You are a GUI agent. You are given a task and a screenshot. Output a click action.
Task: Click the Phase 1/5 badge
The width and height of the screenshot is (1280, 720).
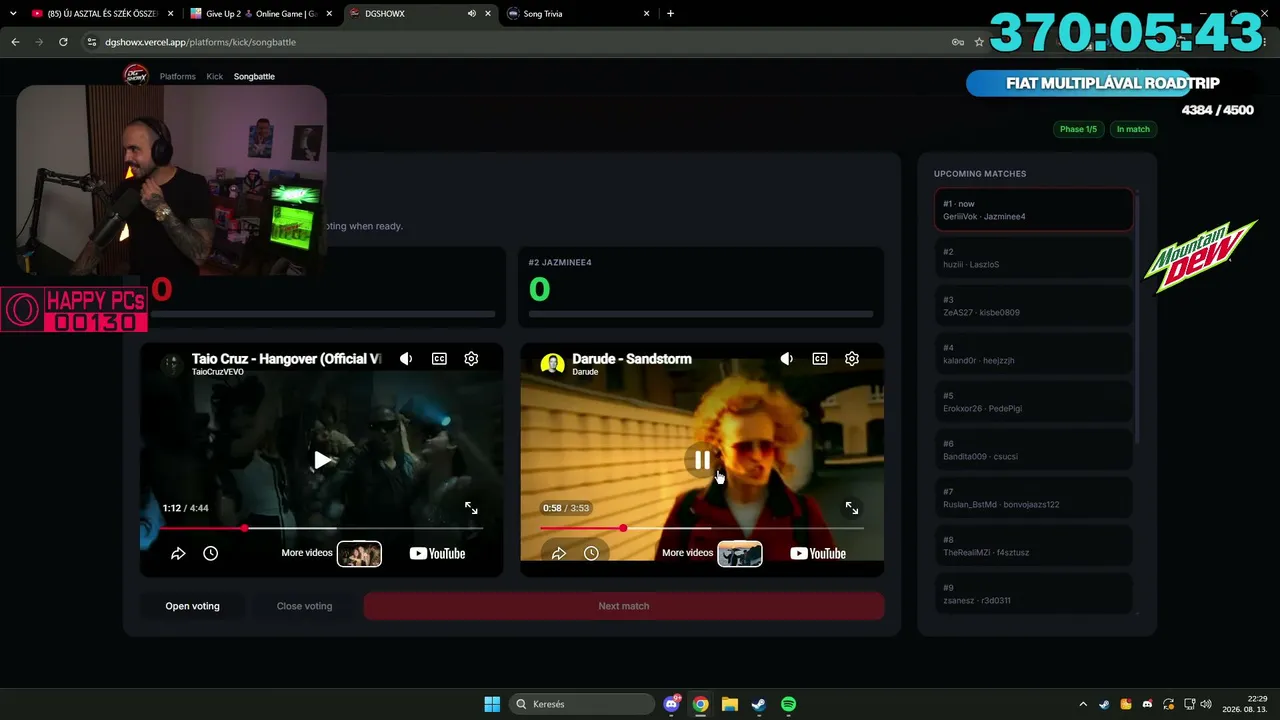(1078, 129)
